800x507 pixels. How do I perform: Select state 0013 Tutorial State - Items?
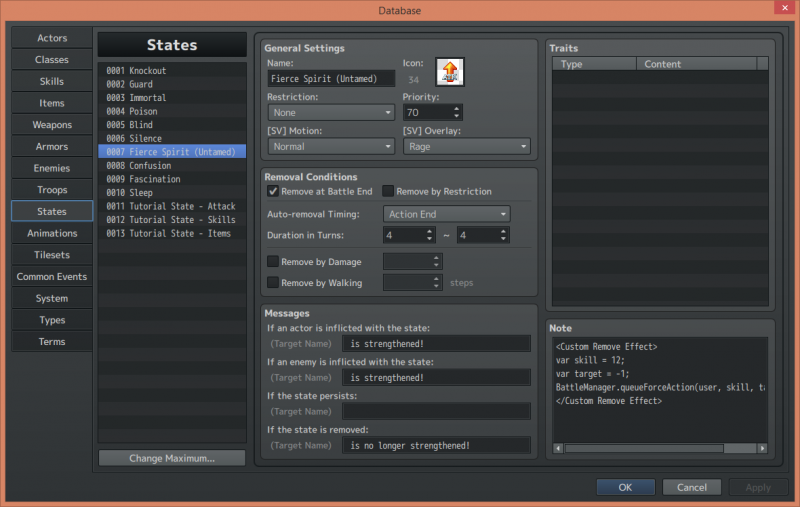point(172,233)
